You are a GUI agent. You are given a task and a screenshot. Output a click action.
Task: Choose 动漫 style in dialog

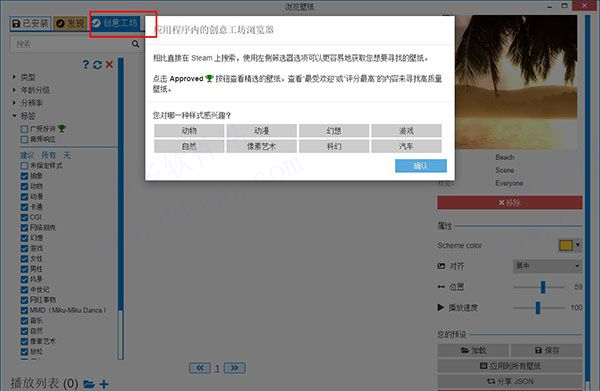pyautogui.click(x=261, y=131)
